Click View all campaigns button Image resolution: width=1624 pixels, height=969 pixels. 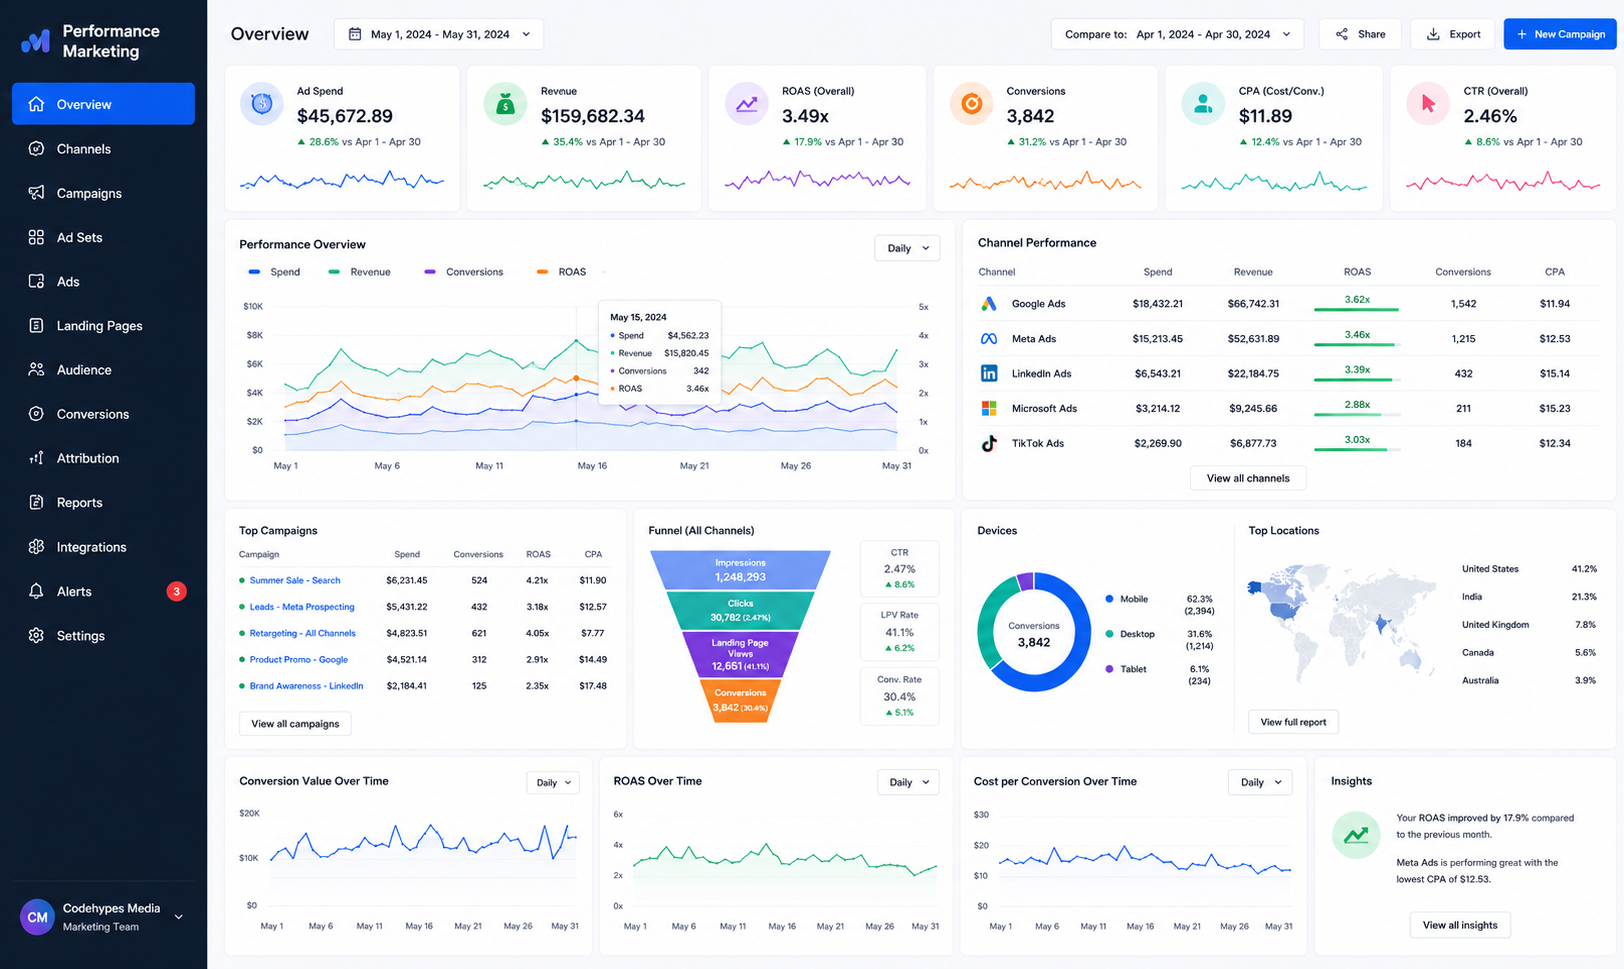pos(295,724)
